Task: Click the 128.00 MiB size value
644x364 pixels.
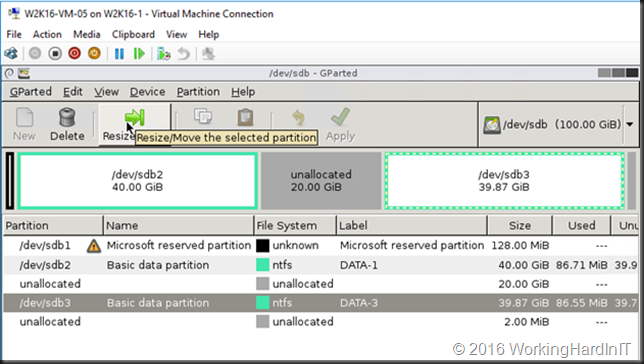Action: tap(520, 246)
